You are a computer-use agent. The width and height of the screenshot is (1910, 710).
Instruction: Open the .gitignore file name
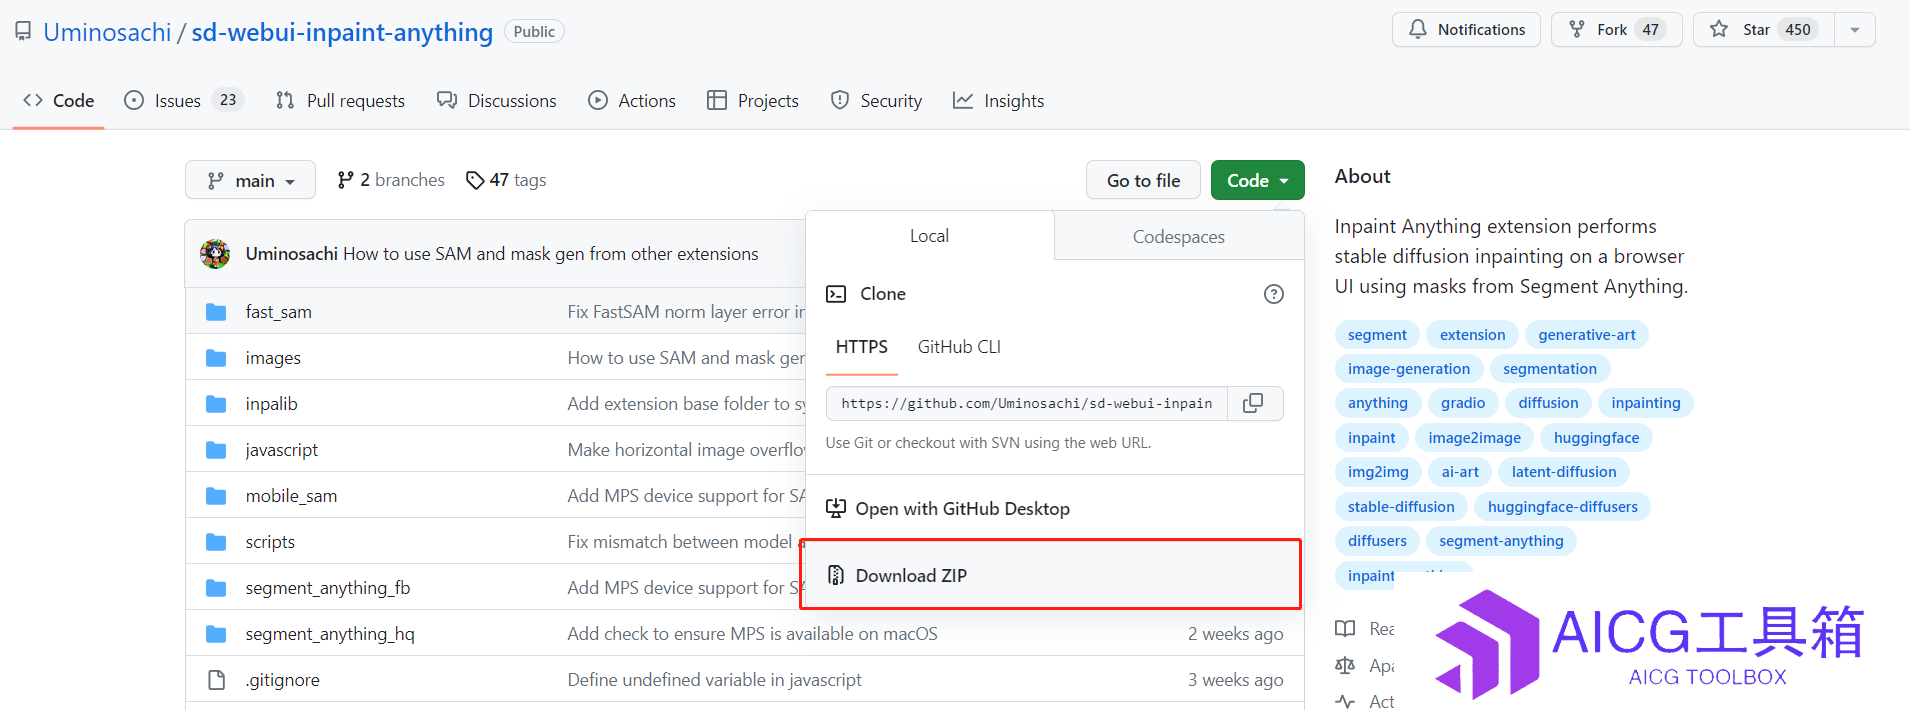pos(283,680)
